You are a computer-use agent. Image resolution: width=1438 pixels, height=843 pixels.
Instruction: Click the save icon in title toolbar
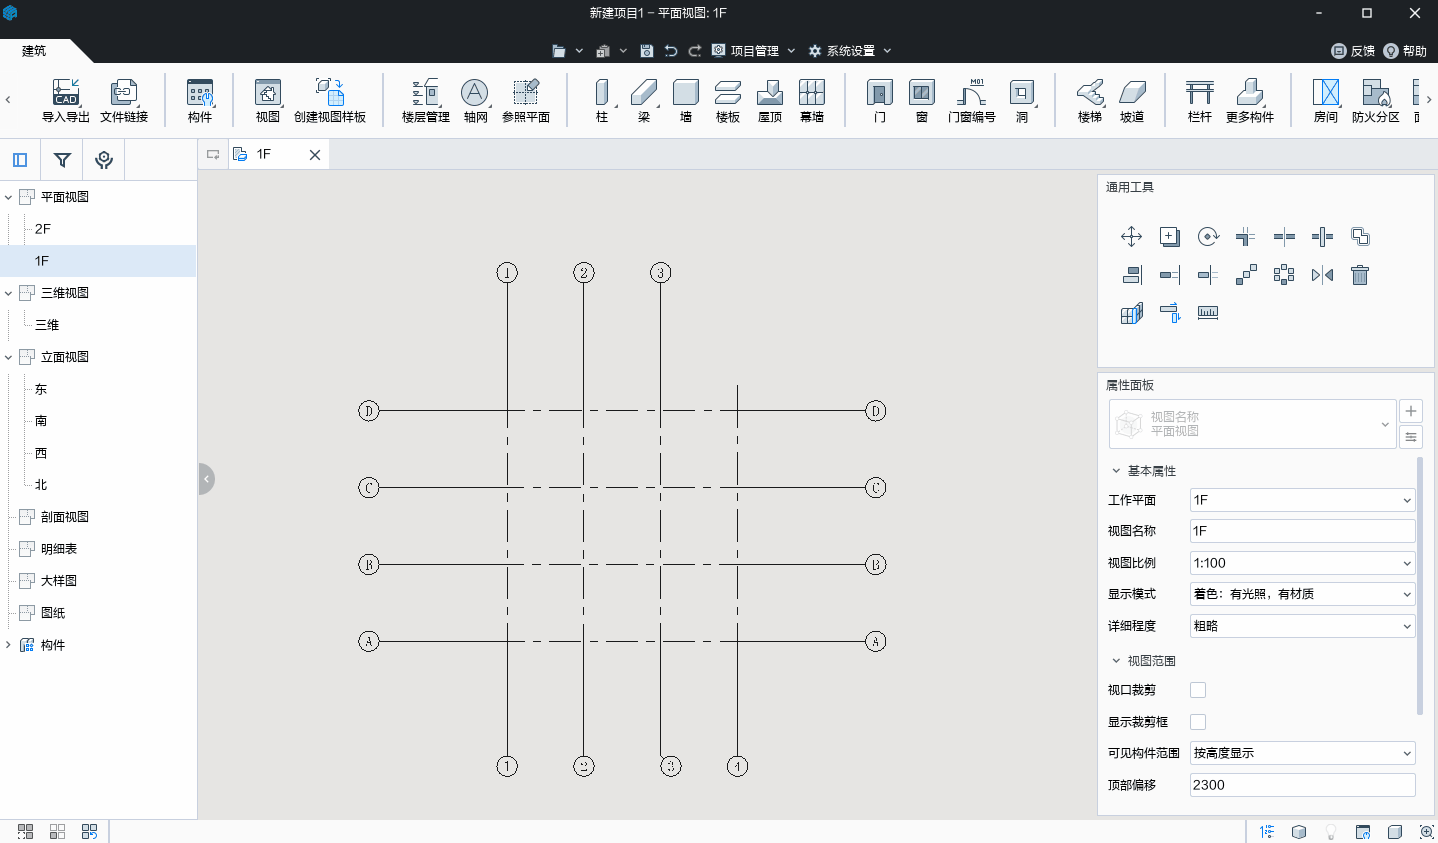point(646,51)
